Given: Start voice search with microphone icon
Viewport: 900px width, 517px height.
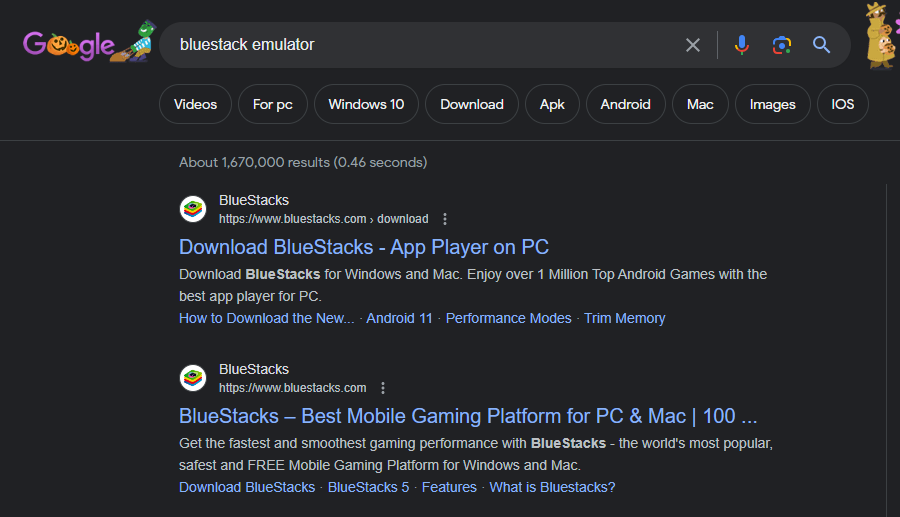Looking at the screenshot, I should pyautogui.click(x=742, y=45).
